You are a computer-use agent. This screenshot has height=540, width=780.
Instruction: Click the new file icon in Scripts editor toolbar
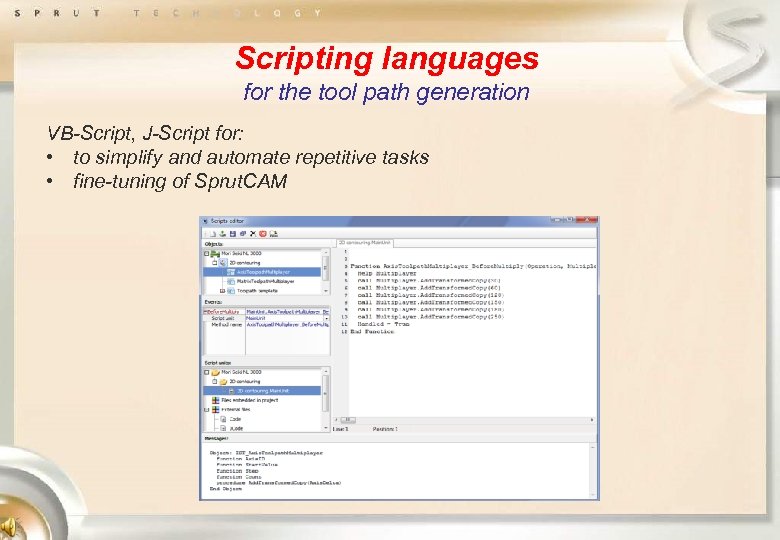(x=213, y=234)
